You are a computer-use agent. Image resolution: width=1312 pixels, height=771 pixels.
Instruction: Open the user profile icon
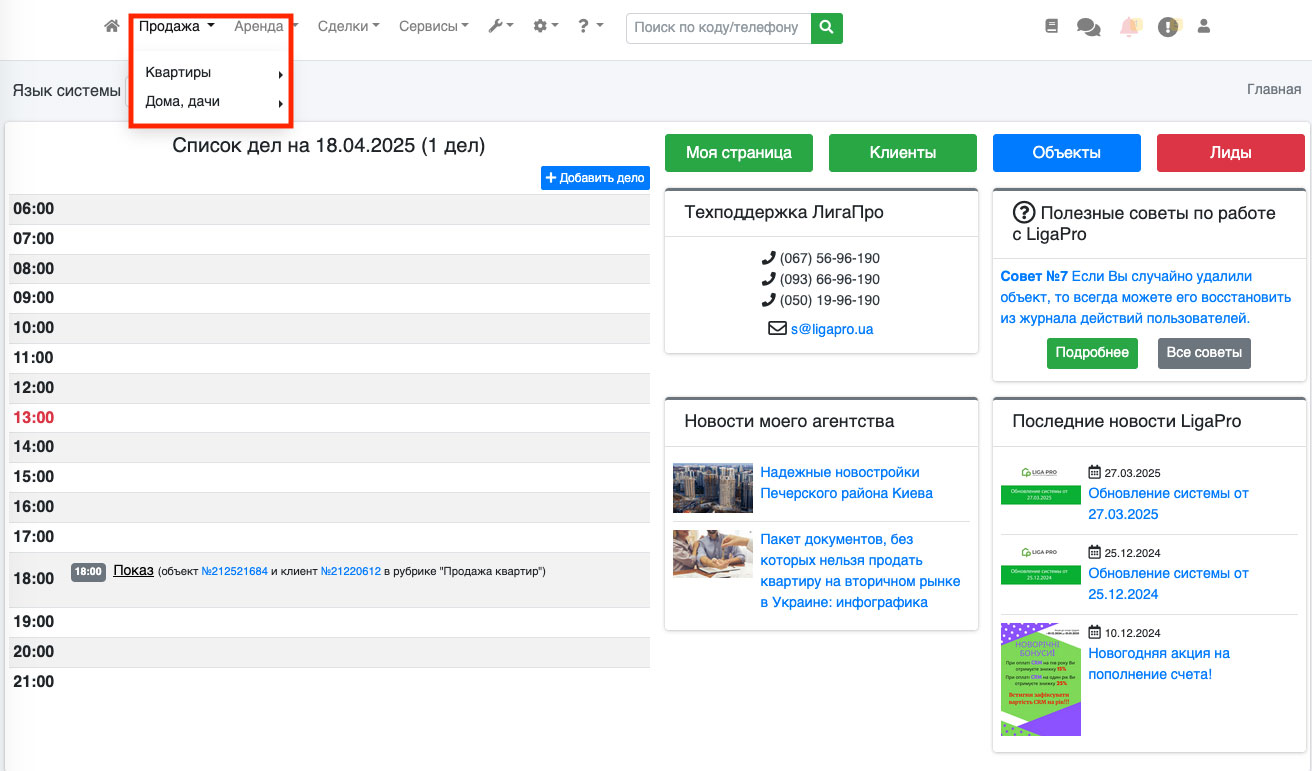(1204, 27)
